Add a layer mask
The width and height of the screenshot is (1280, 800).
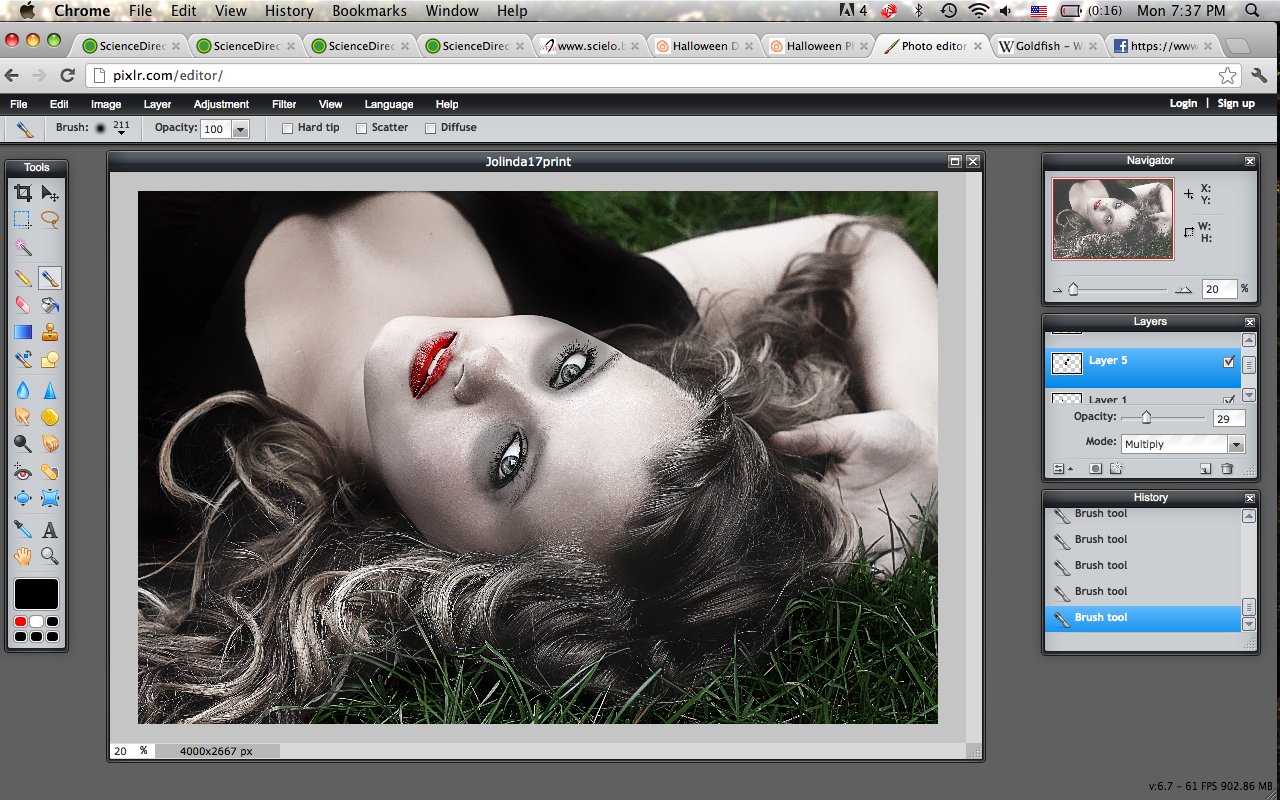[1095, 468]
